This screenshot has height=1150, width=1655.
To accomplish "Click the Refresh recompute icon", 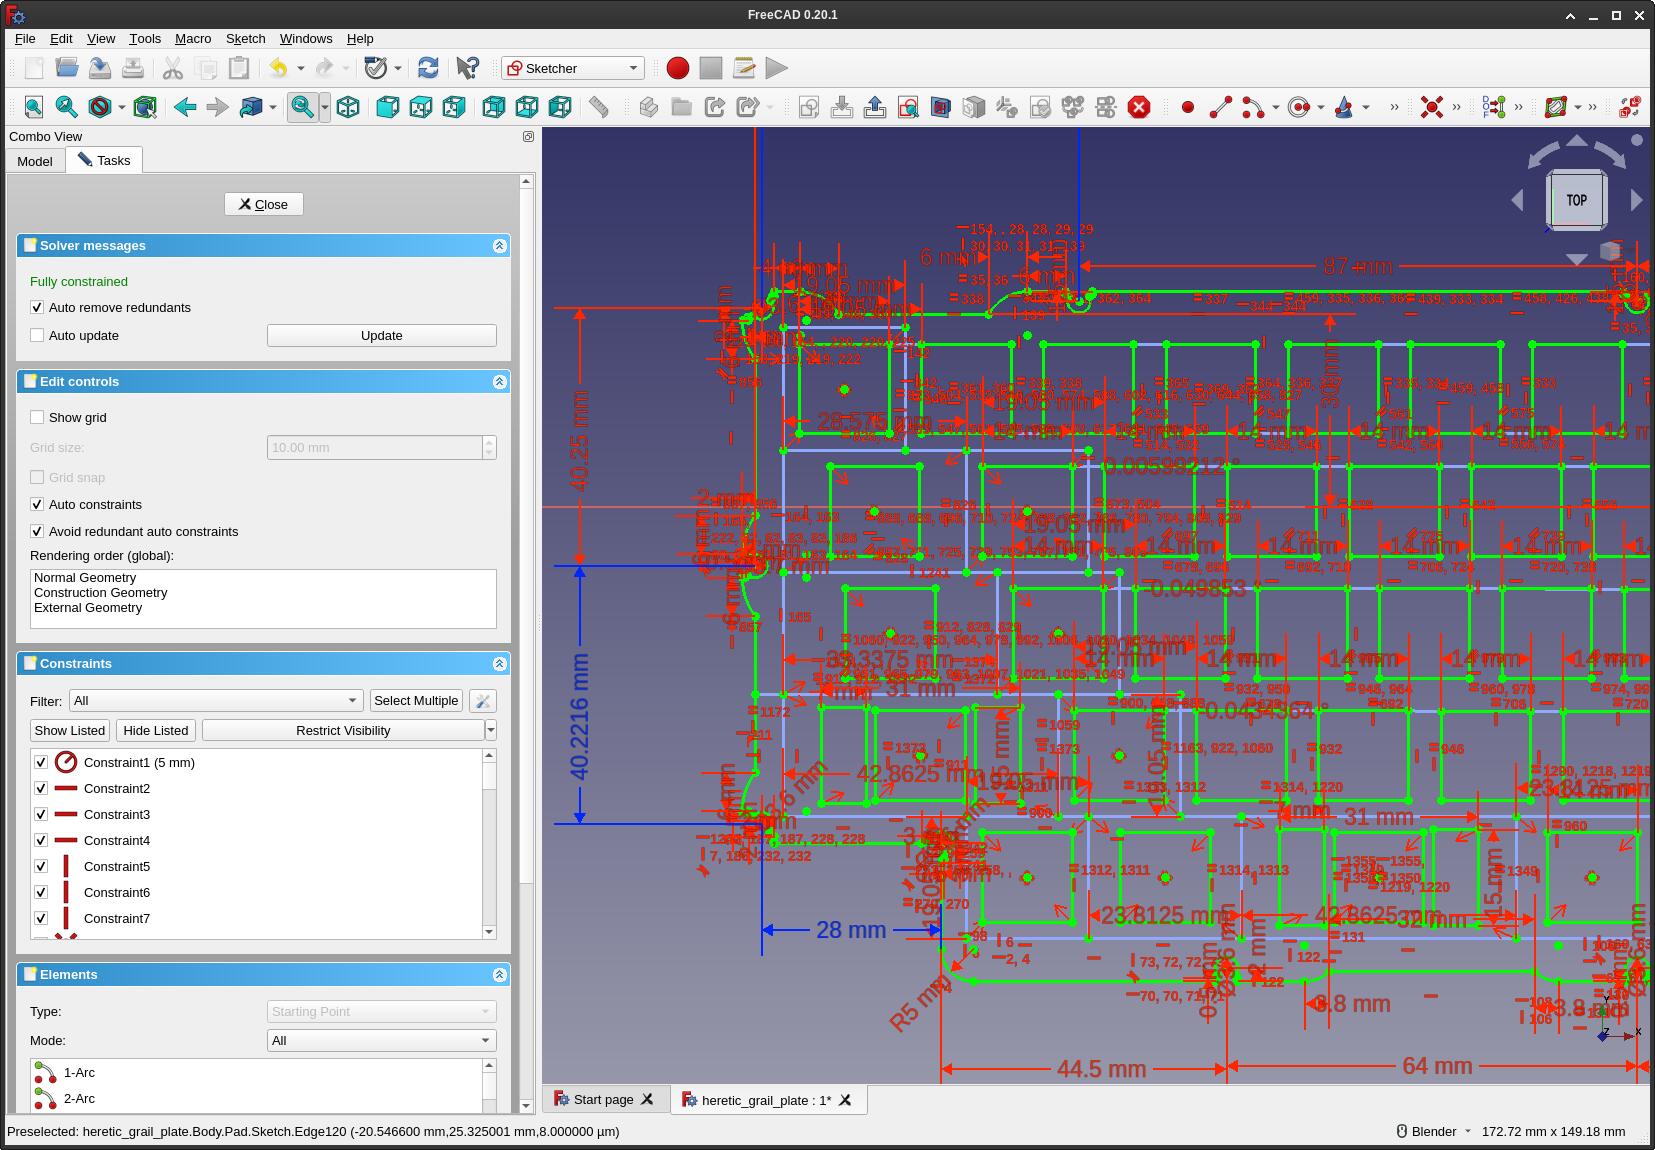I will pos(428,68).
